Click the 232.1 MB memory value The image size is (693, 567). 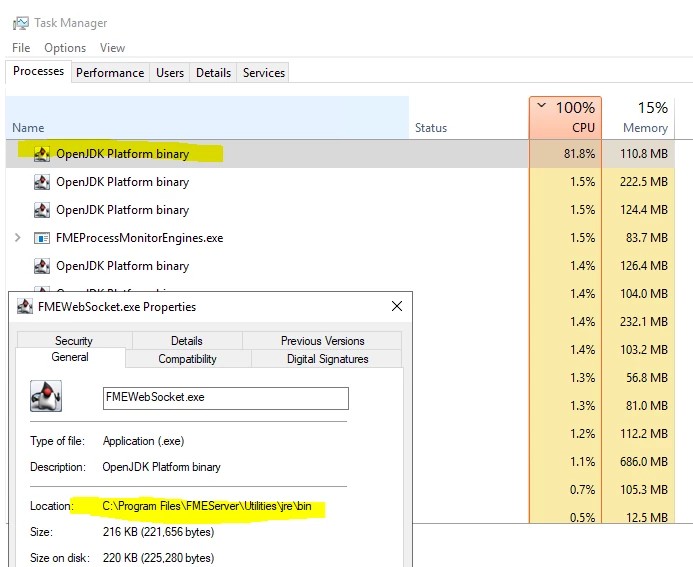[x=644, y=322]
